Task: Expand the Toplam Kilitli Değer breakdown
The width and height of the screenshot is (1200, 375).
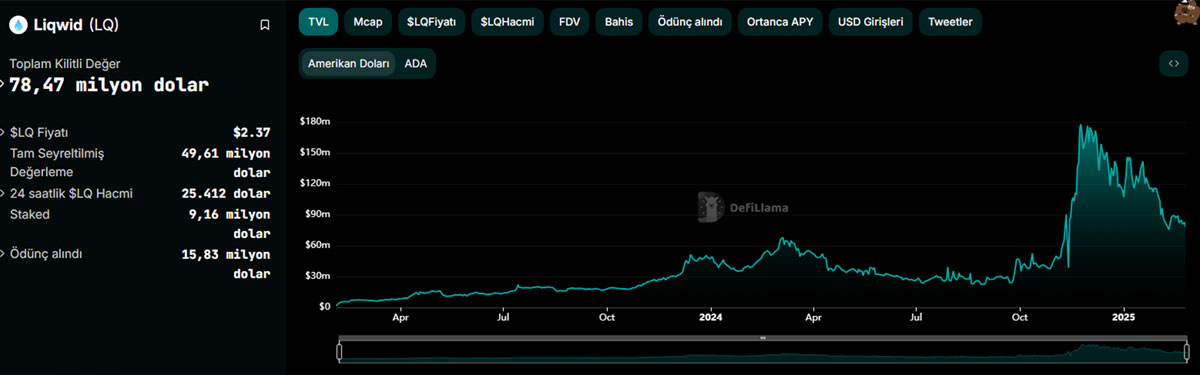Action: coord(3,83)
